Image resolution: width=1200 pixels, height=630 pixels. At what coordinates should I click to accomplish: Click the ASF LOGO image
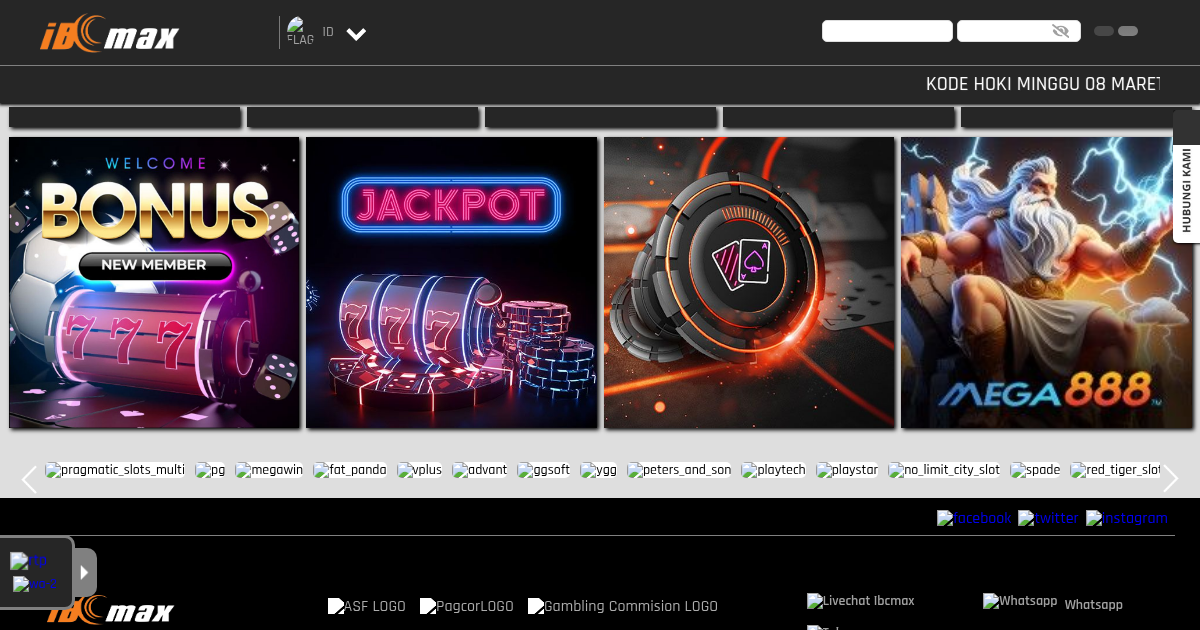[x=367, y=606]
